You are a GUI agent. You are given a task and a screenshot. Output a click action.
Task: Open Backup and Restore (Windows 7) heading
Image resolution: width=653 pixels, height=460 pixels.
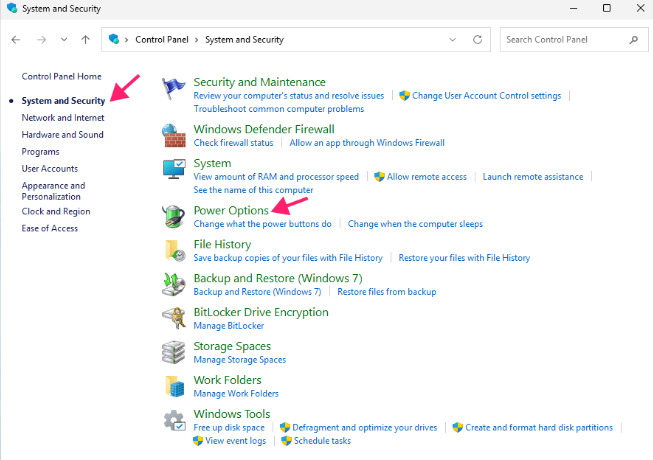click(278, 278)
